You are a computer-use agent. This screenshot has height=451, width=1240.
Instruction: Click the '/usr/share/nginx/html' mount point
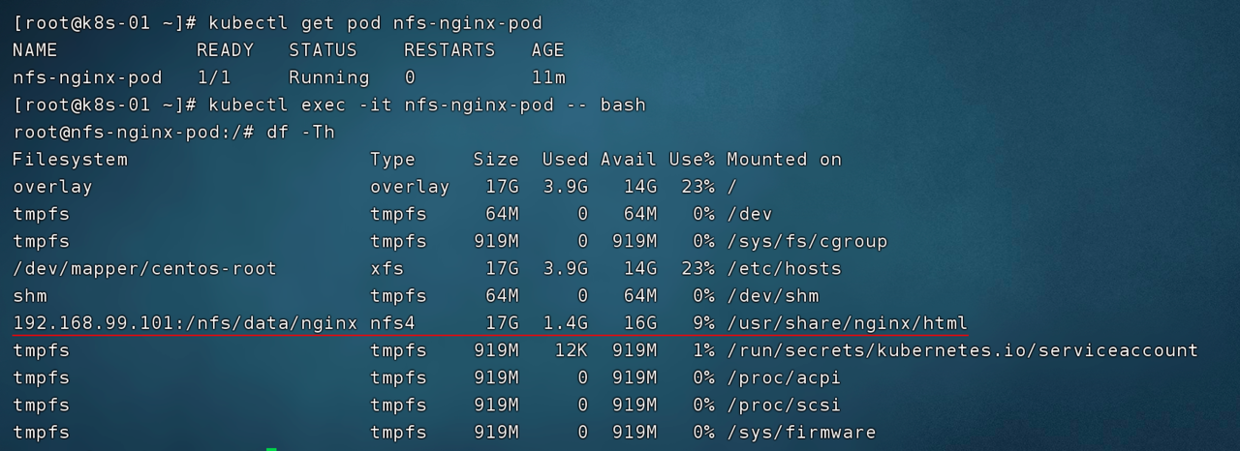click(x=847, y=323)
